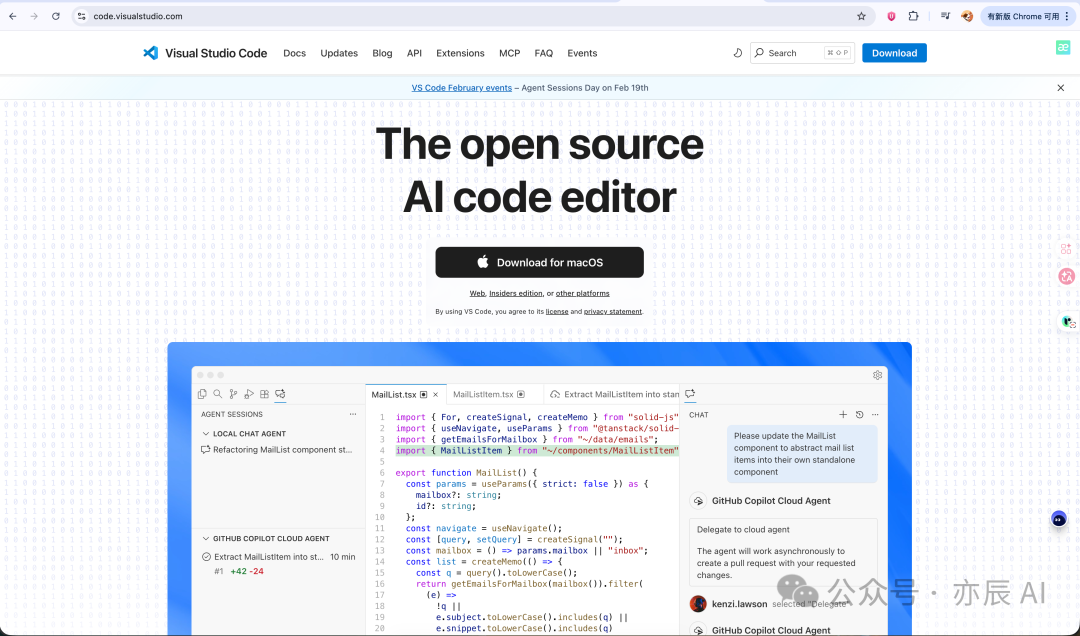Image resolution: width=1080 pixels, height=636 pixels.
Task: Select the Search icon in the editor sidebar
Action: pos(217,394)
